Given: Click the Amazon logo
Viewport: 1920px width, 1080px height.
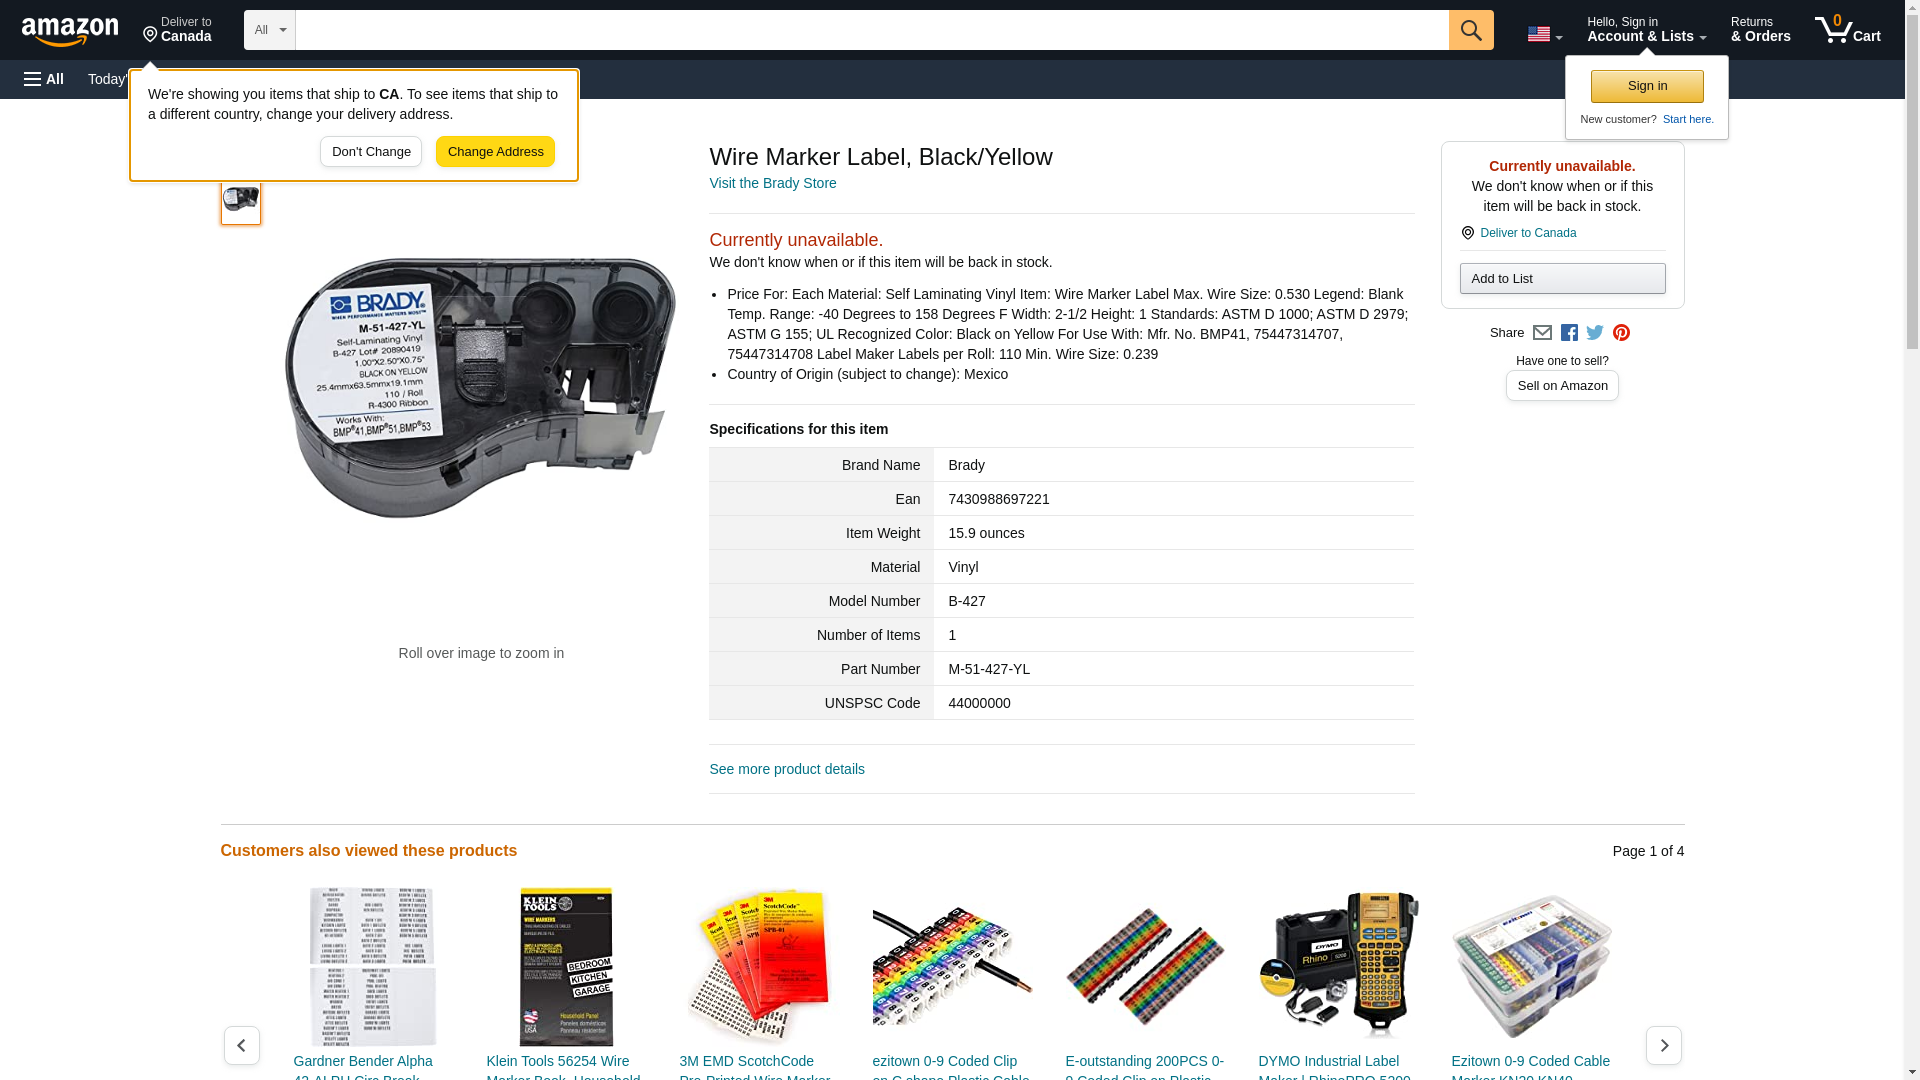Looking at the screenshot, I should (x=70, y=31).
